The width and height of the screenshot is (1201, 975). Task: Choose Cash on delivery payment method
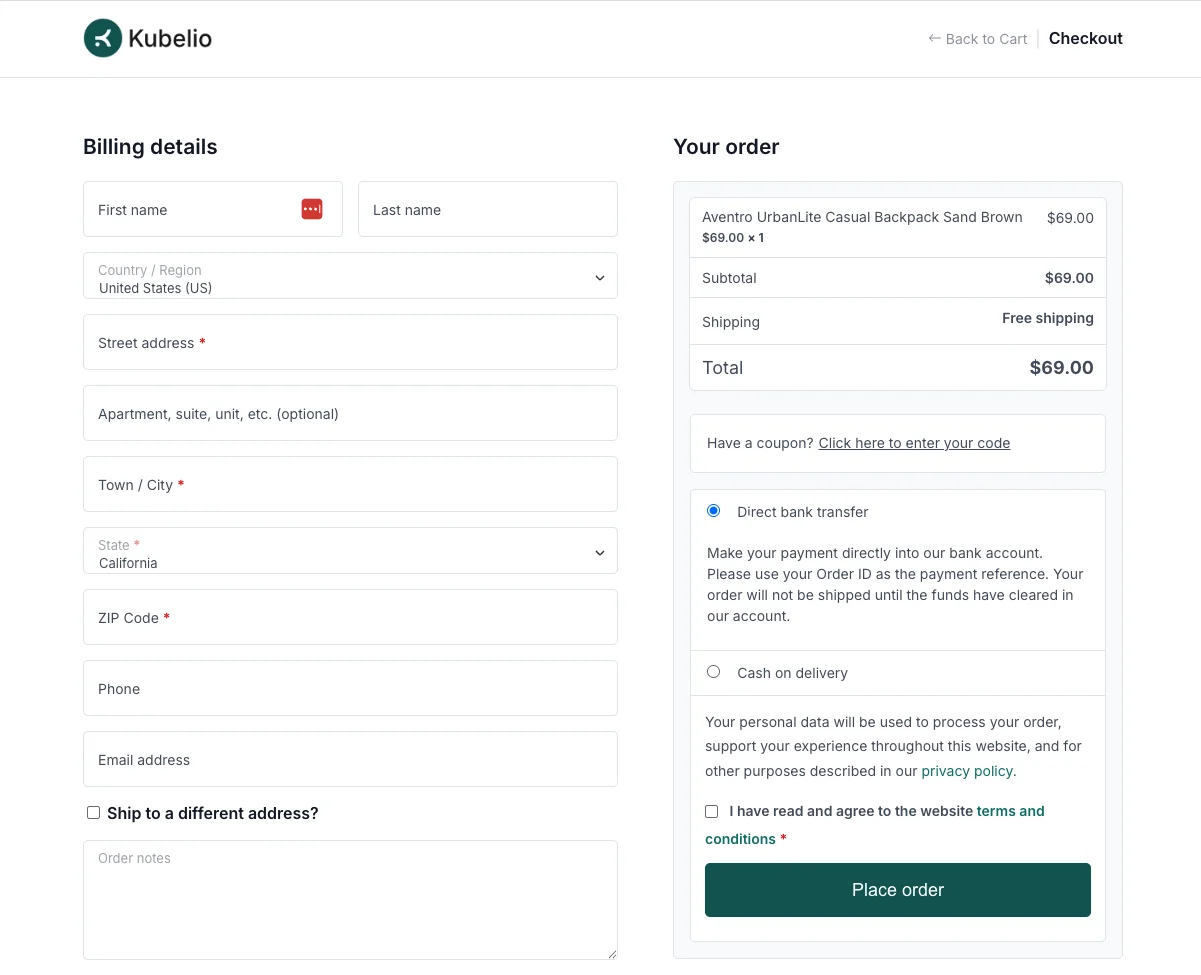pyautogui.click(x=713, y=671)
